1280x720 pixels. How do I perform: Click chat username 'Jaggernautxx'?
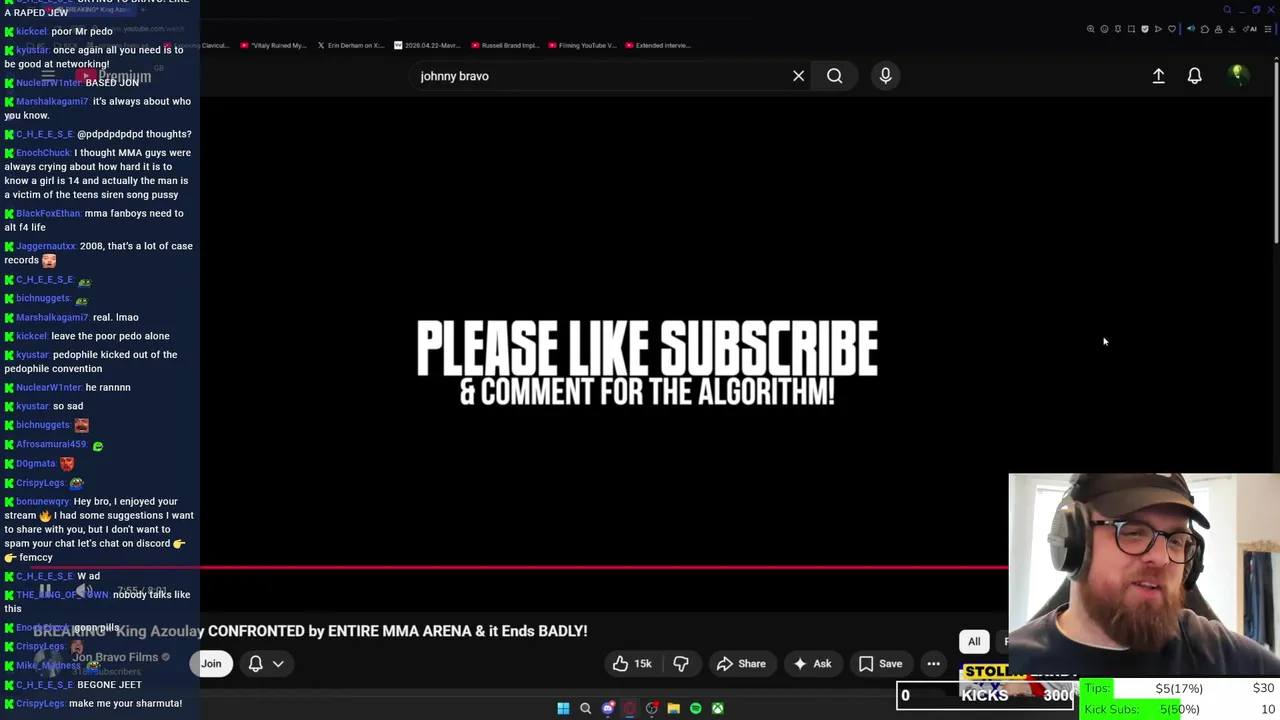pos(45,246)
